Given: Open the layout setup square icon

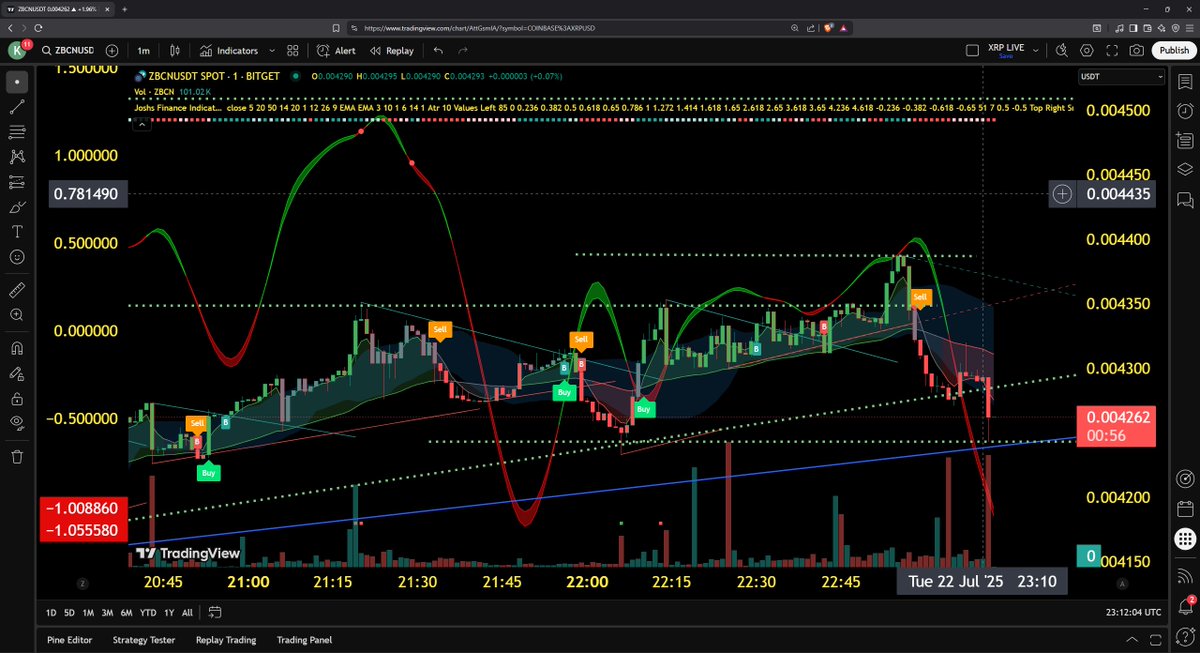Looking at the screenshot, I should tap(972, 50).
